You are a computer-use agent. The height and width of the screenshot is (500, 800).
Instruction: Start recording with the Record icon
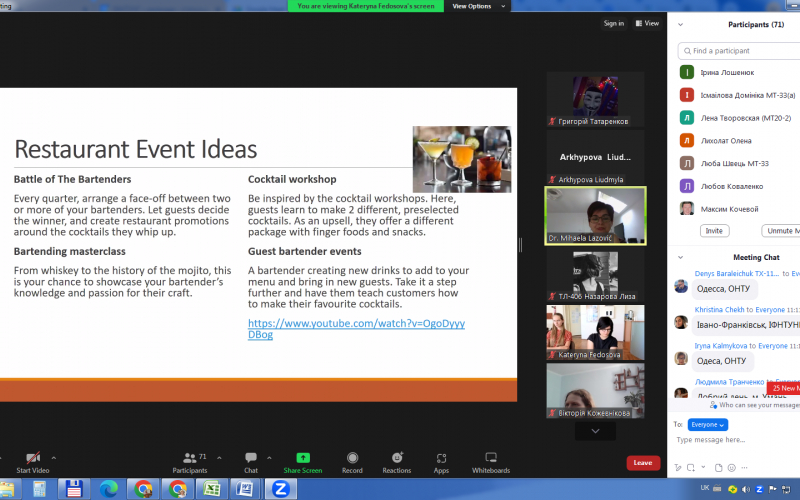[x=352, y=458]
